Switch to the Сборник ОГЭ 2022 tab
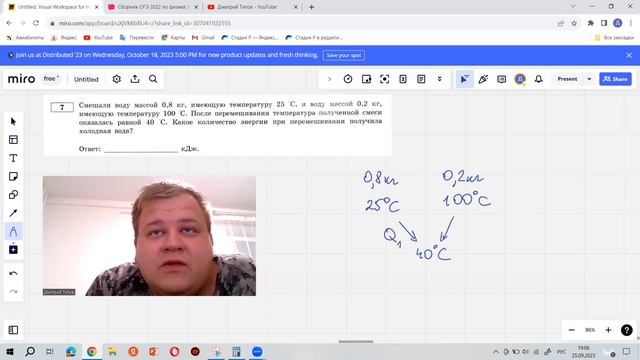The width and height of the screenshot is (640, 360). (x=153, y=7)
